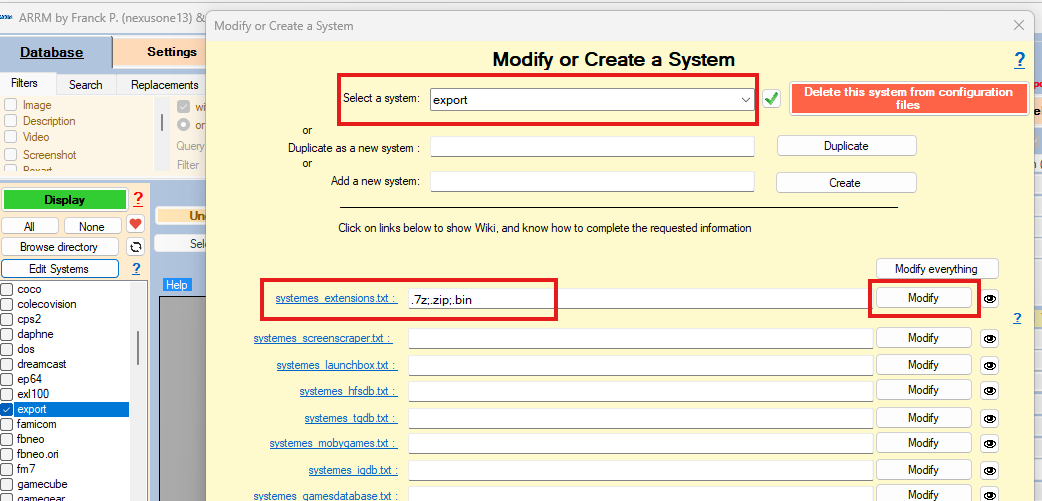1042x501 pixels.
Task: Click the refresh icon beside Browse directory
Action: 136,247
